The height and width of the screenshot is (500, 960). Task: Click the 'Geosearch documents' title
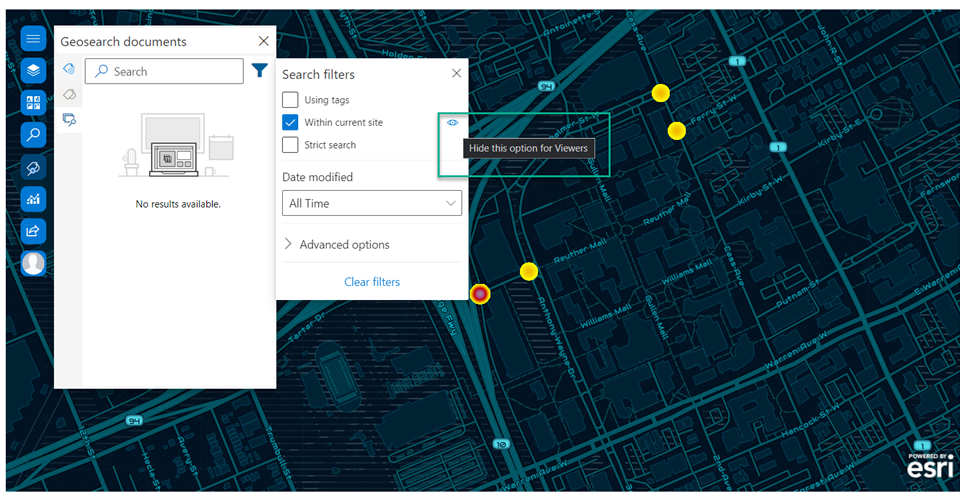(x=123, y=42)
